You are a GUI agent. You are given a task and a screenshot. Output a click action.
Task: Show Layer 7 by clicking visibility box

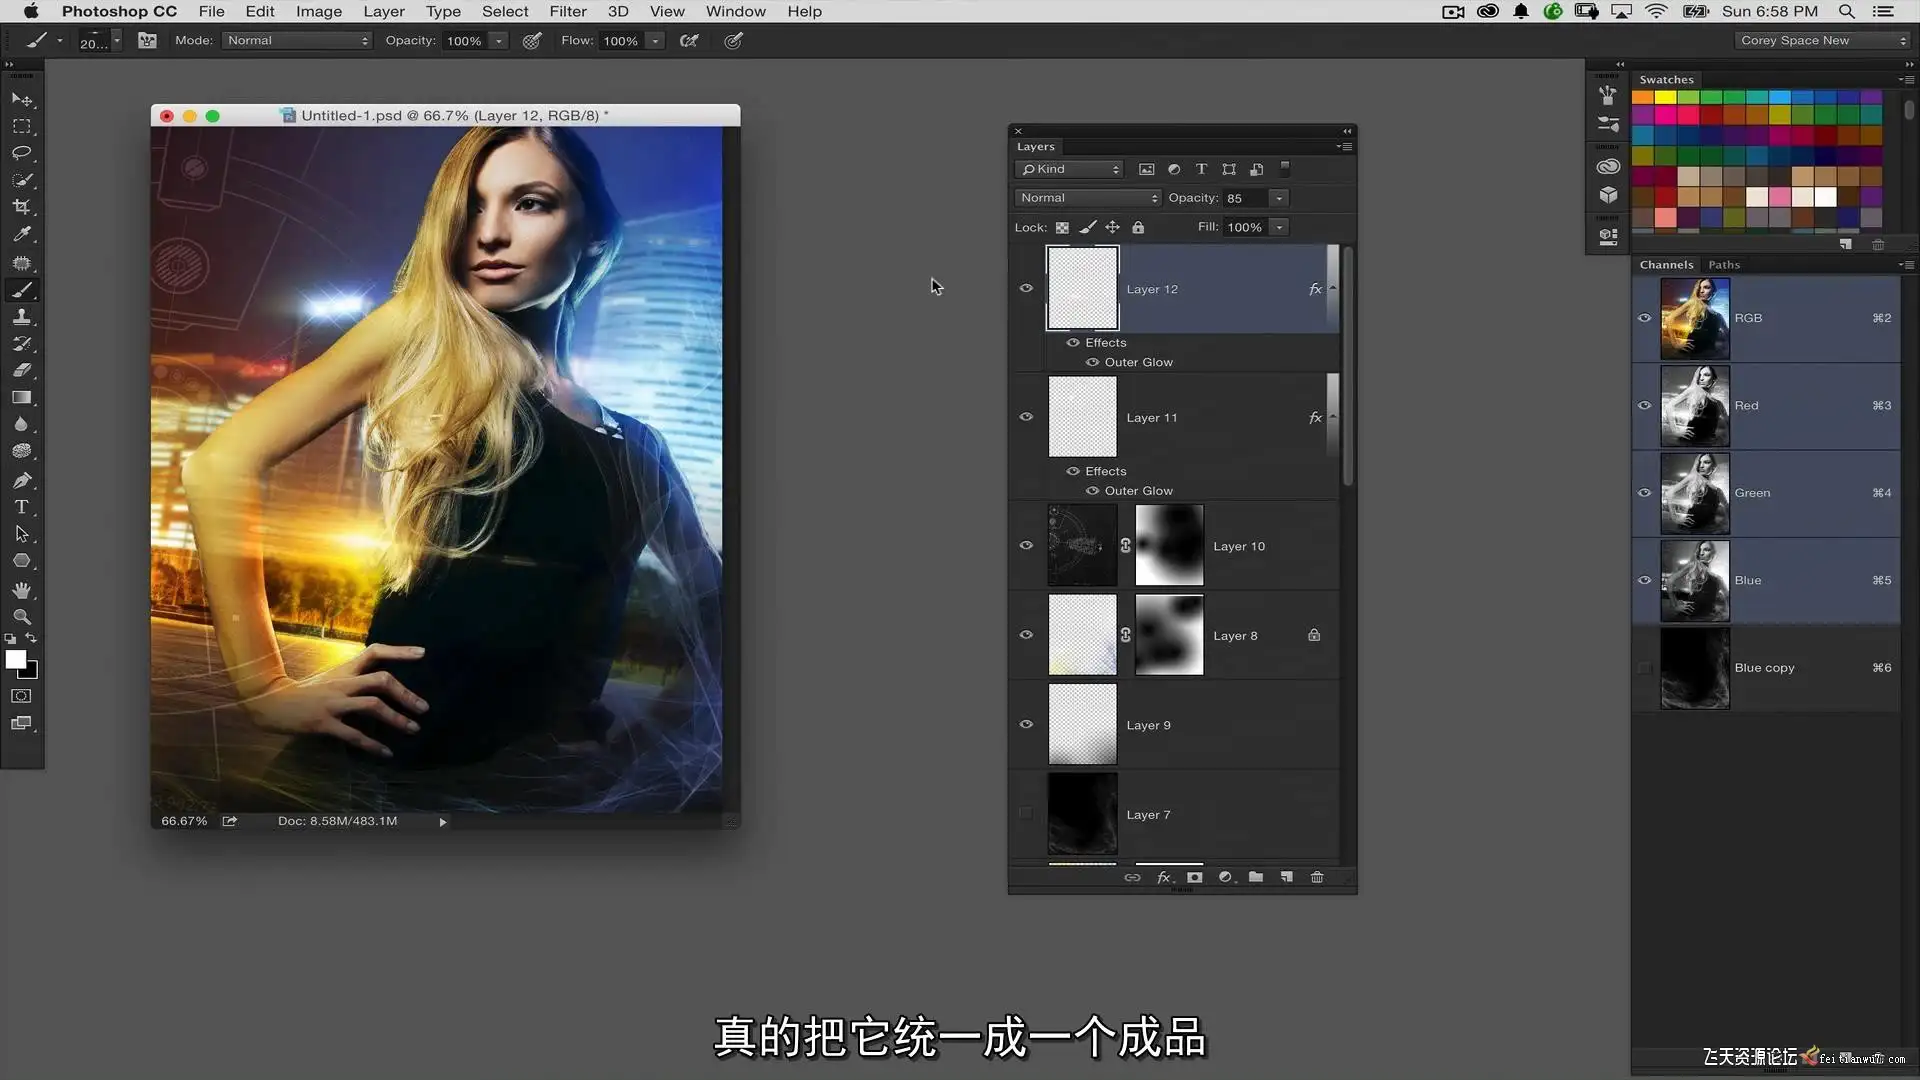[x=1026, y=814]
